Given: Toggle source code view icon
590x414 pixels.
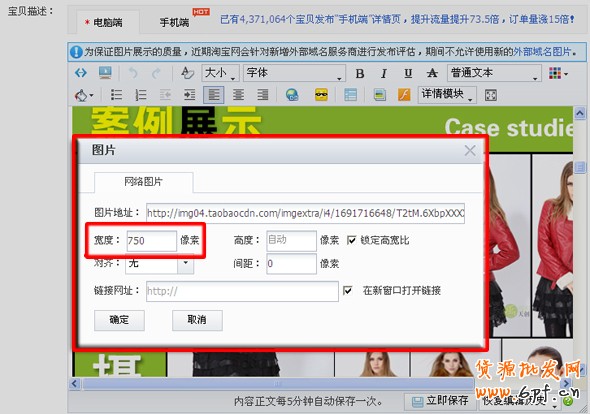Looking at the screenshot, I should point(81,73).
